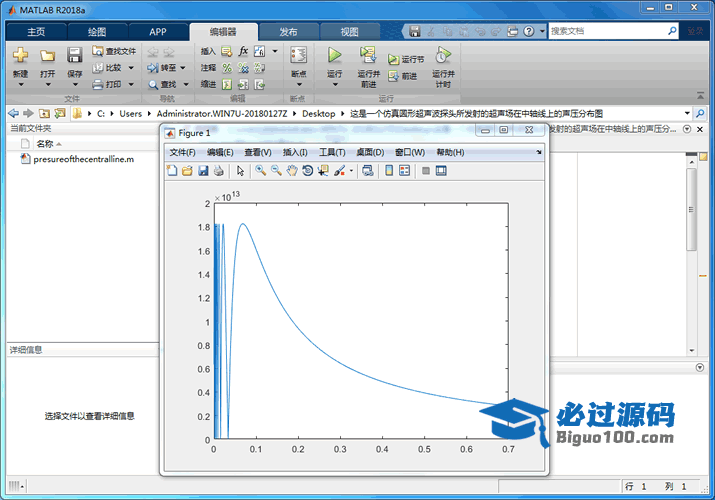Click Print Figure icon in Figure toolbar
Viewport: 715px width, 500px height.
219,171
